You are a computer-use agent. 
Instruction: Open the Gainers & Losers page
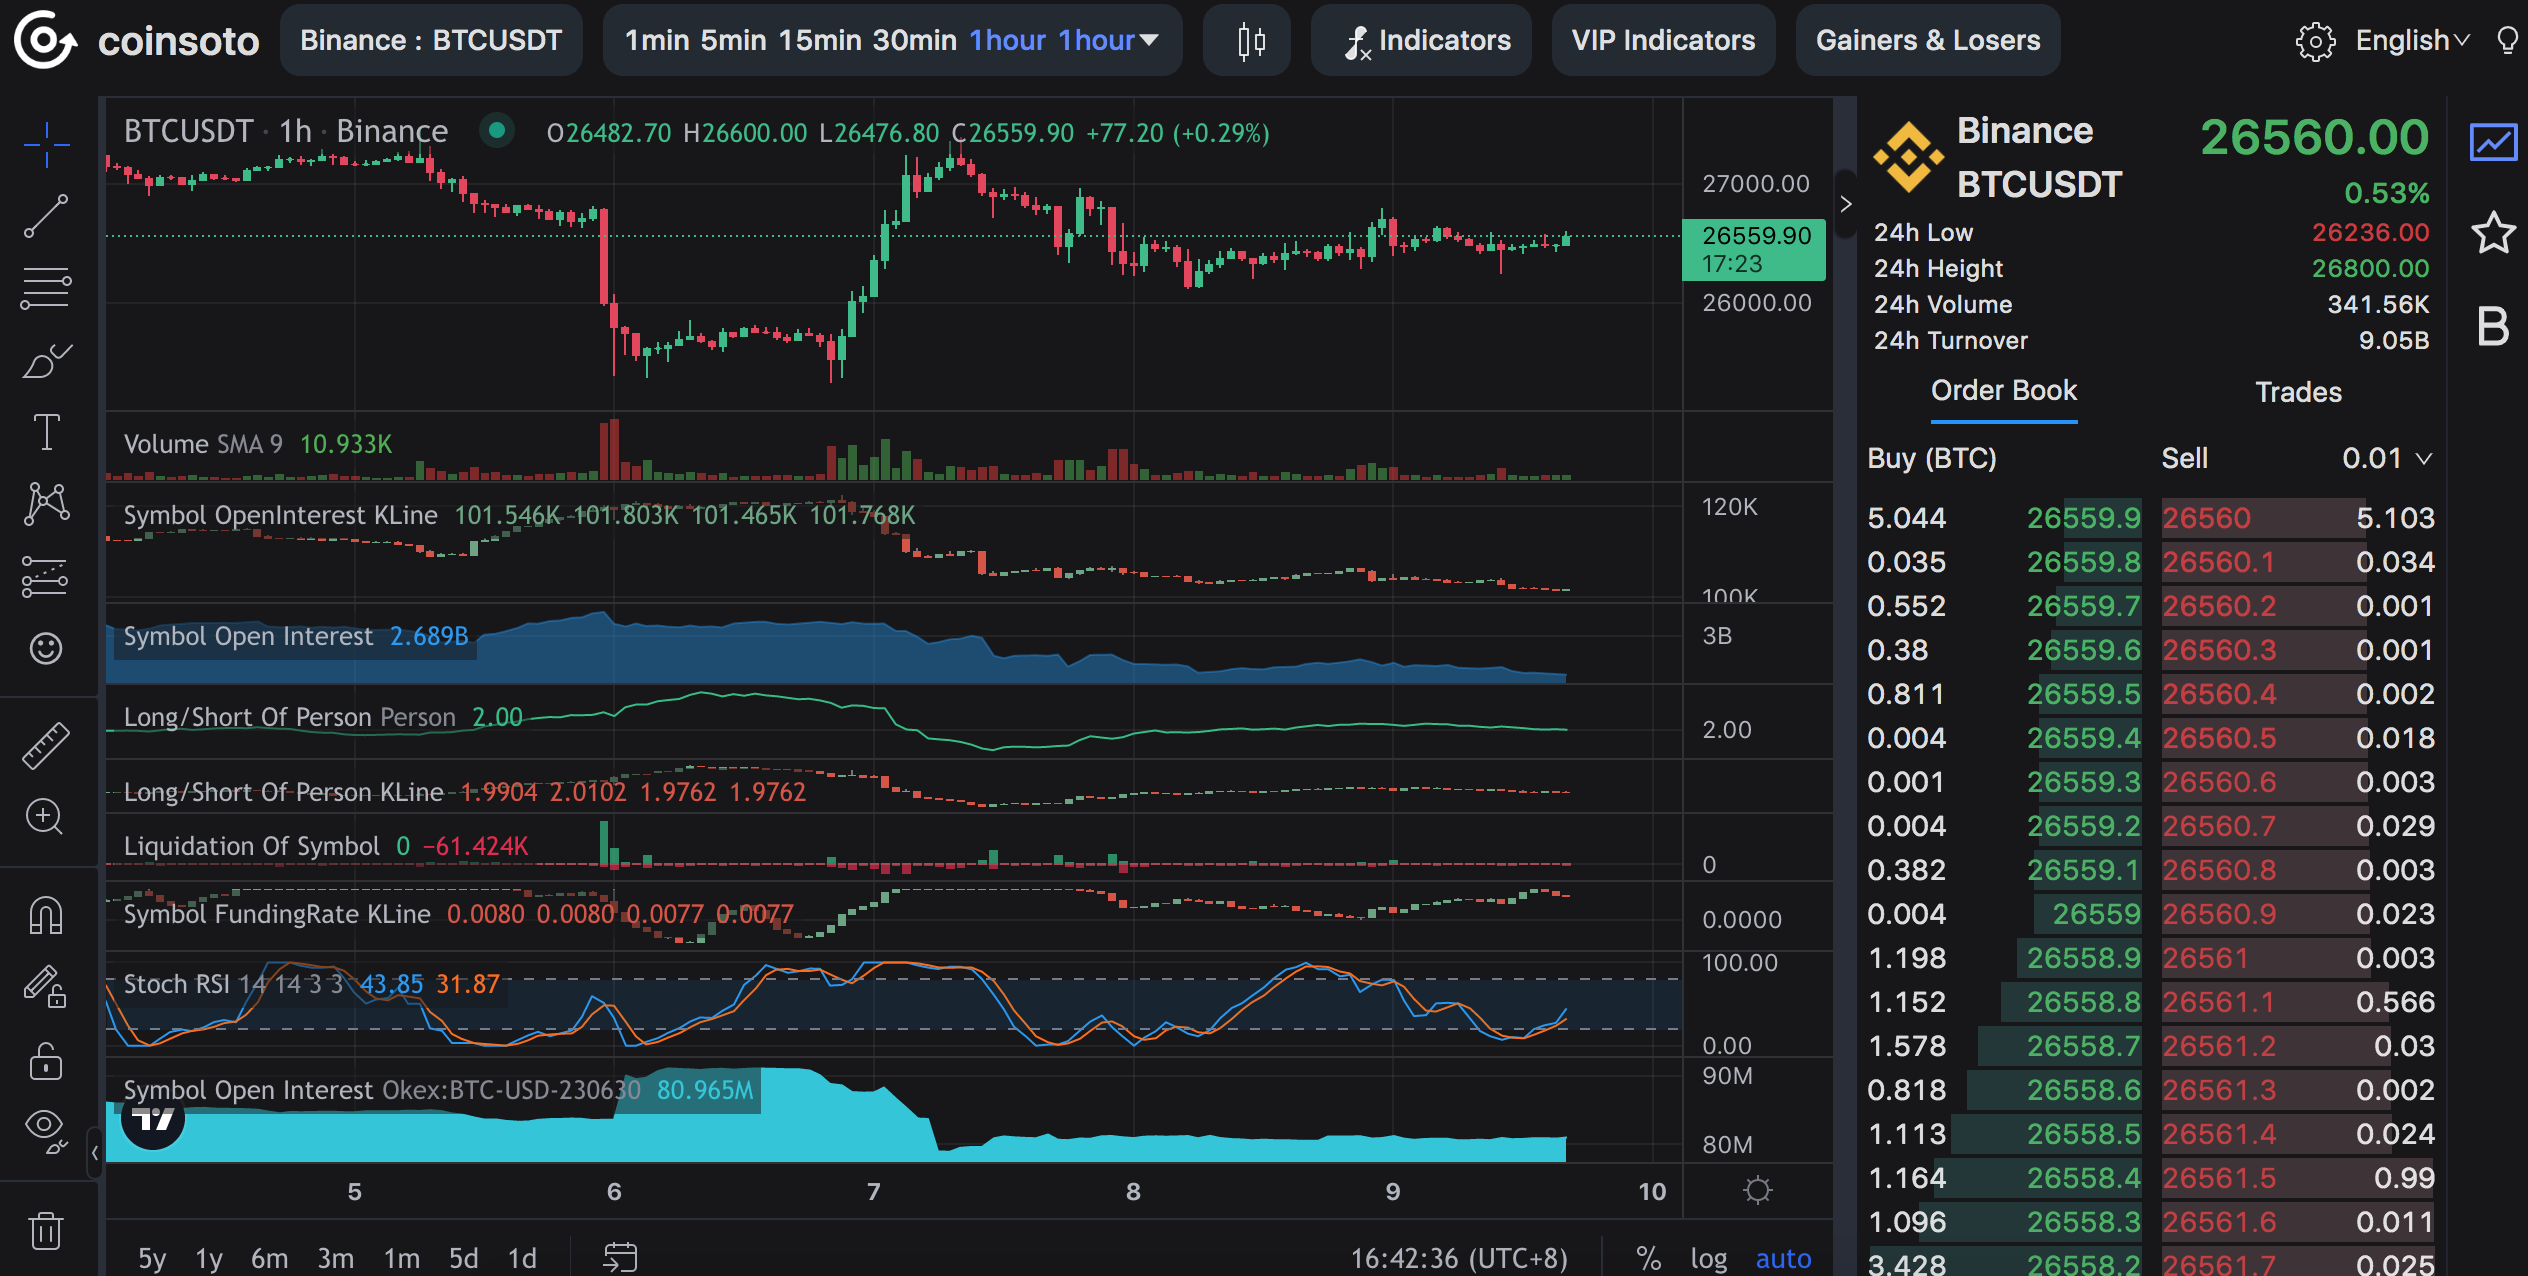(1927, 41)
